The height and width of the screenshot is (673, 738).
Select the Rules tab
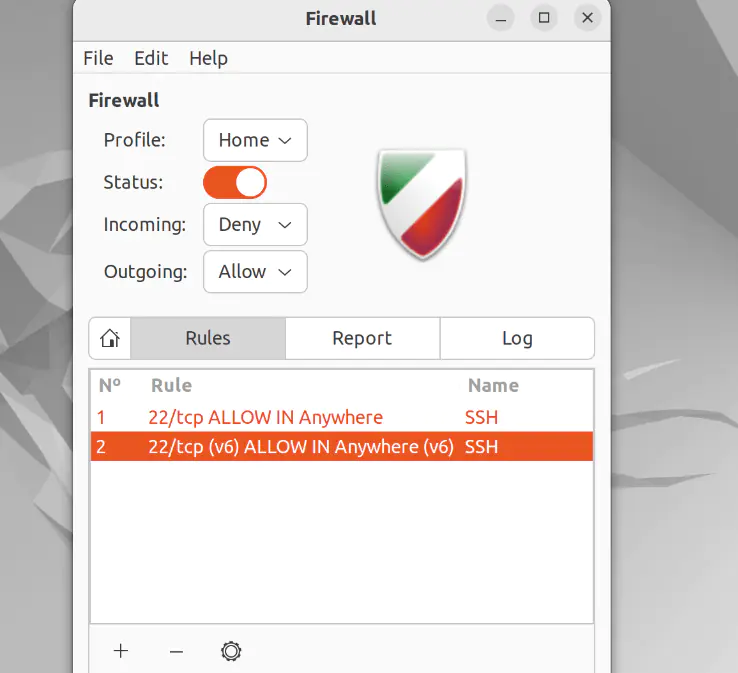[208, 338]
